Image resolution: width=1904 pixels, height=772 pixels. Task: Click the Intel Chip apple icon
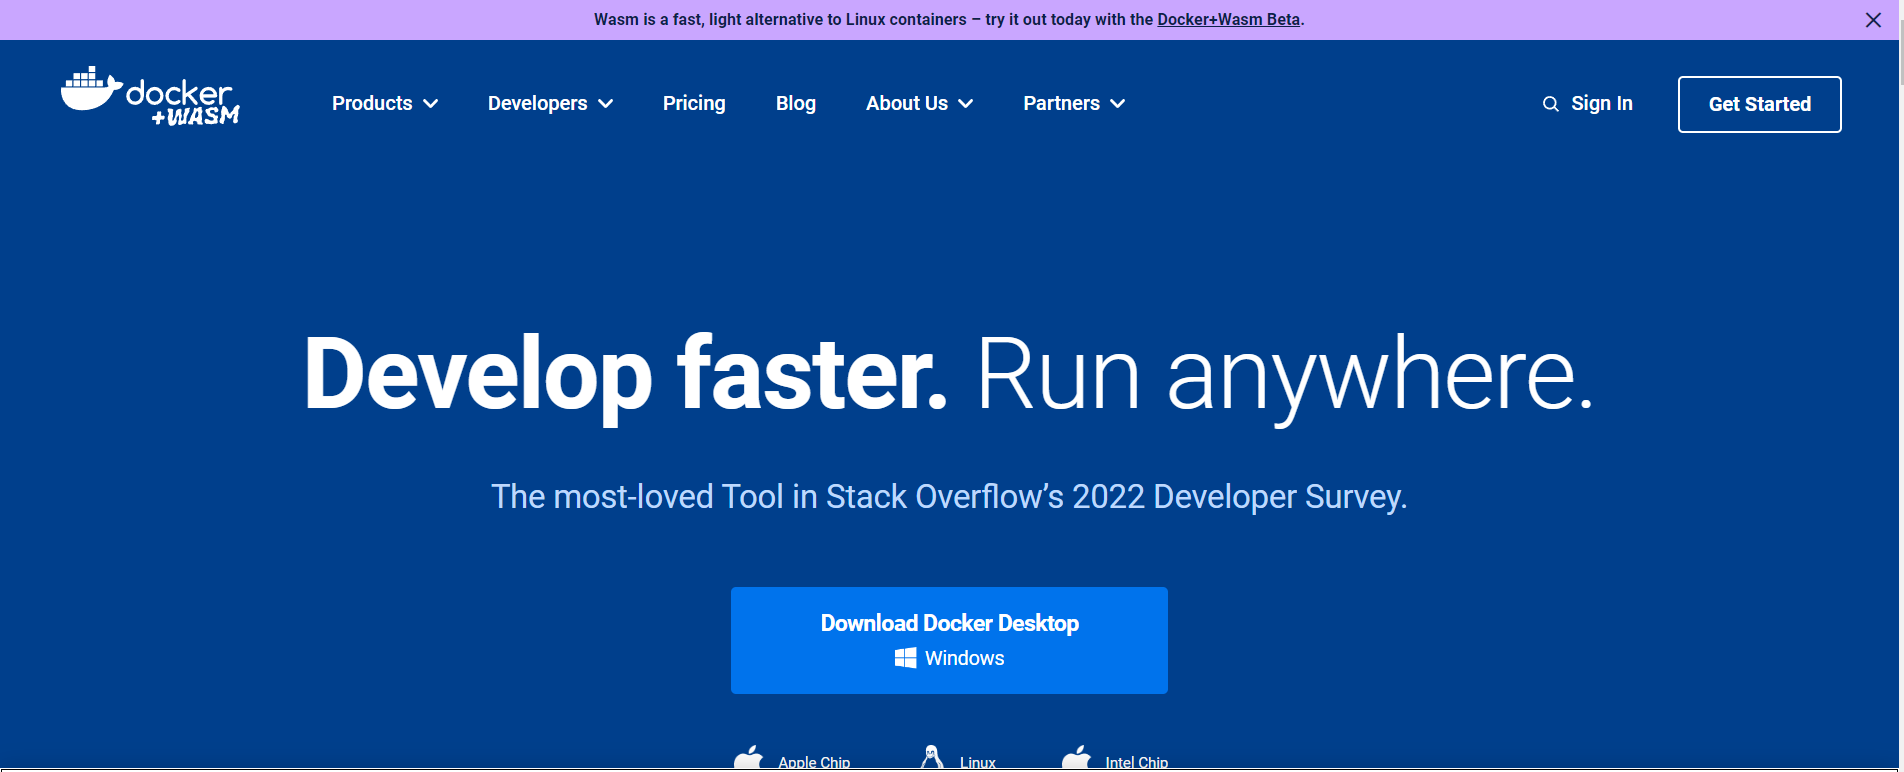pos(1076,758)
